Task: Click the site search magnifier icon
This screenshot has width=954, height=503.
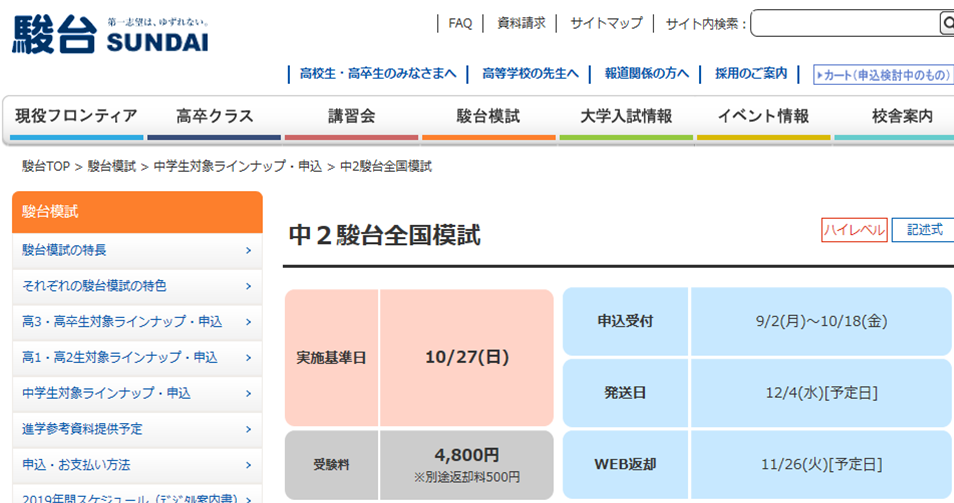Action: coord(947,24)
